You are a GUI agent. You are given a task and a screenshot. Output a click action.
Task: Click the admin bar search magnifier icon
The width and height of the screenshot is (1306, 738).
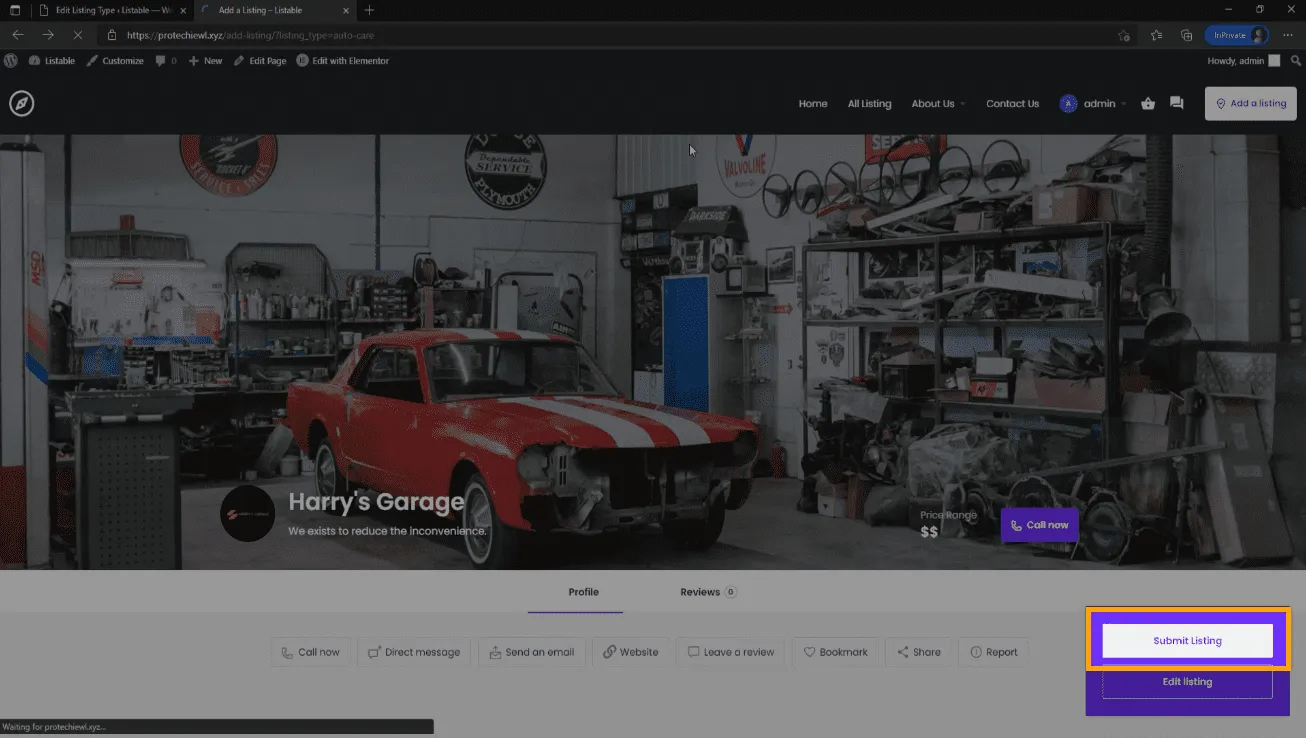point(1296,61)
